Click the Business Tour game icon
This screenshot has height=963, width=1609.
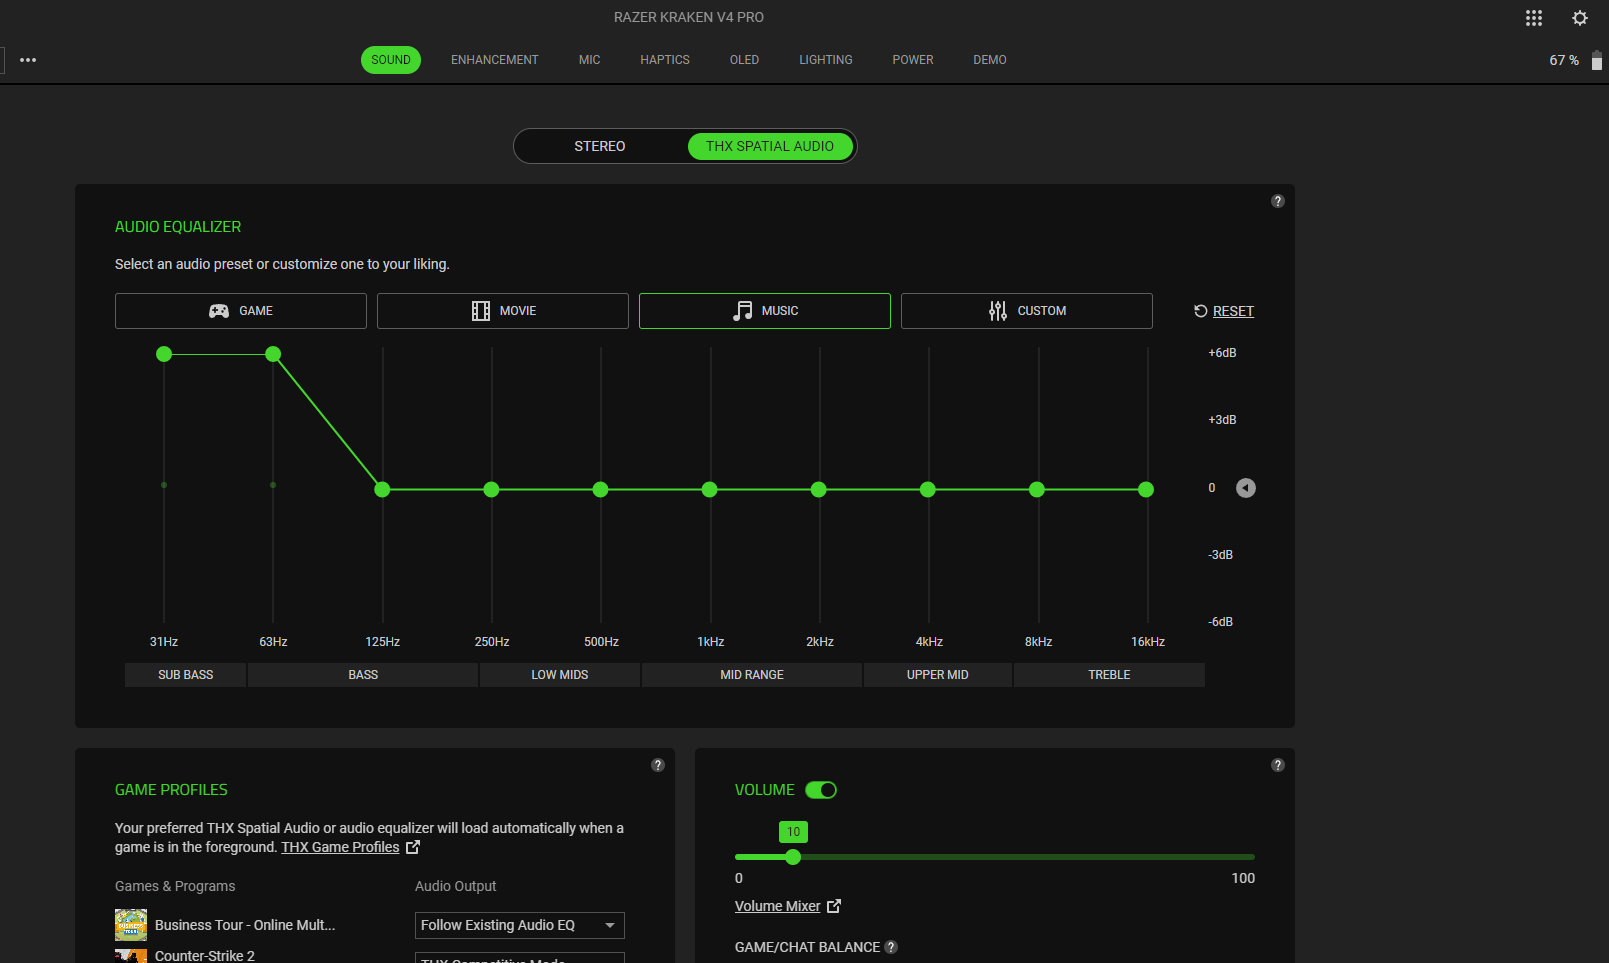pyautogui.click(x=131, y=925)
